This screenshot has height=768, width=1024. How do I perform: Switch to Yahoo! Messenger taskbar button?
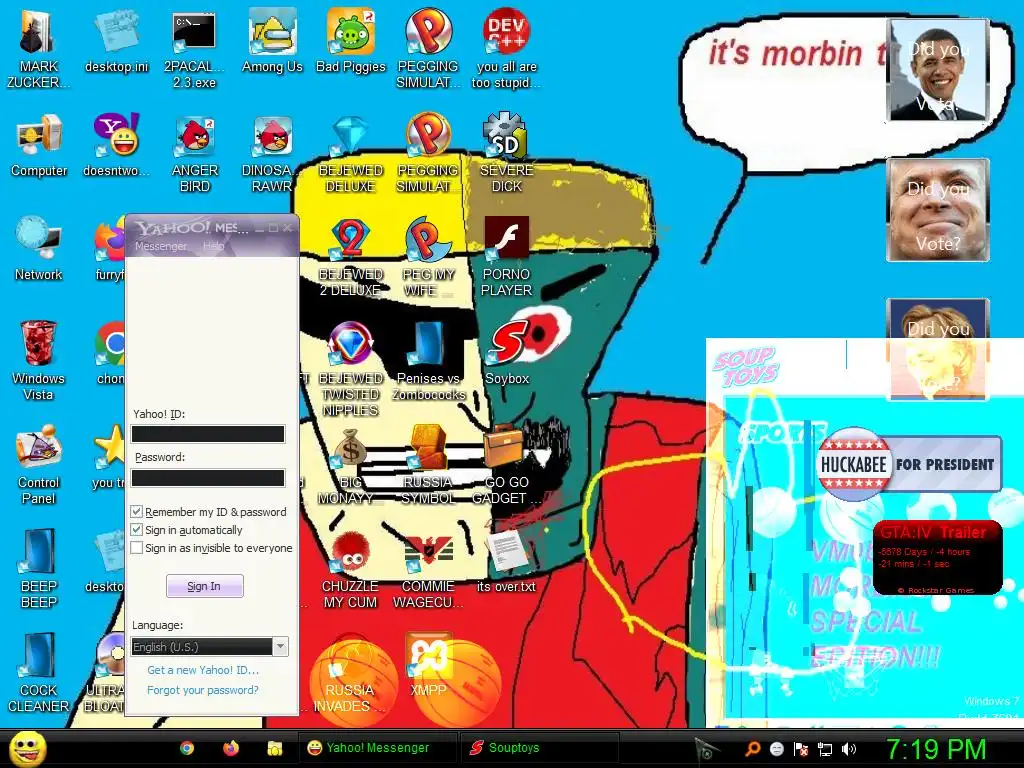pos(376,748)
